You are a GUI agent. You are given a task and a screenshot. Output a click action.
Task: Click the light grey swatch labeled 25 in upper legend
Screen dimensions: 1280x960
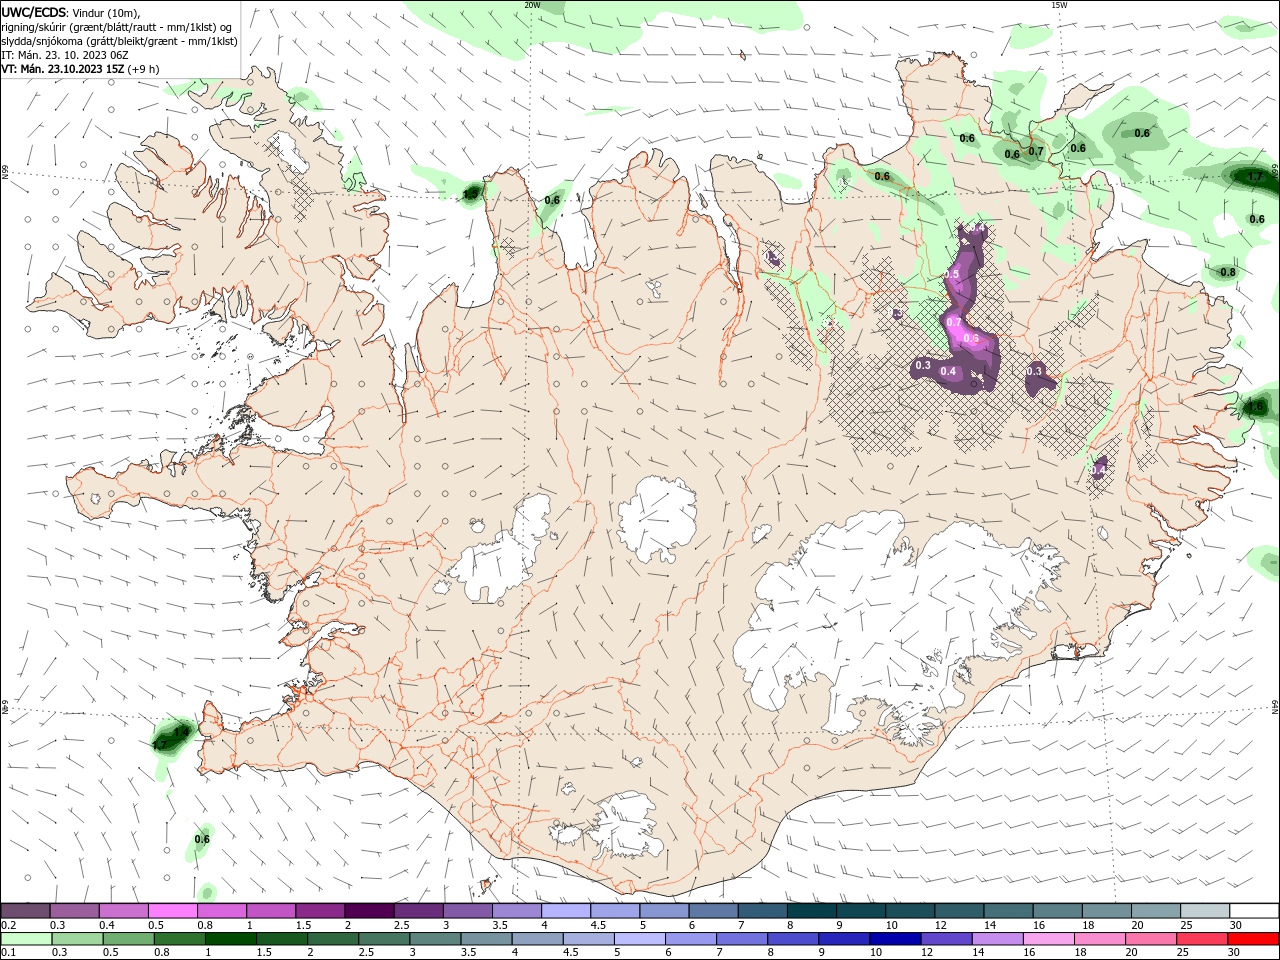click(x=1205, y=910)
